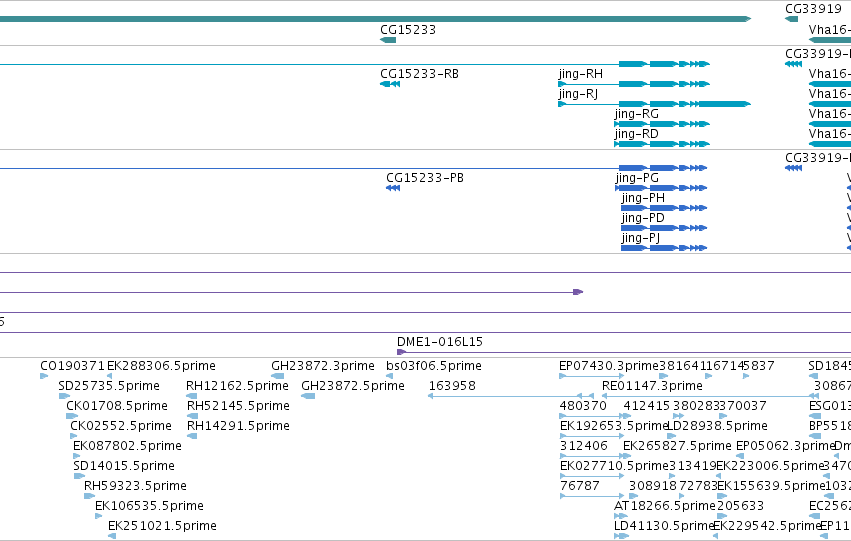The width and height of the screenshot is (851, 541).
Task: Click the jing-RD transcript label
Action: pos(636,134)
